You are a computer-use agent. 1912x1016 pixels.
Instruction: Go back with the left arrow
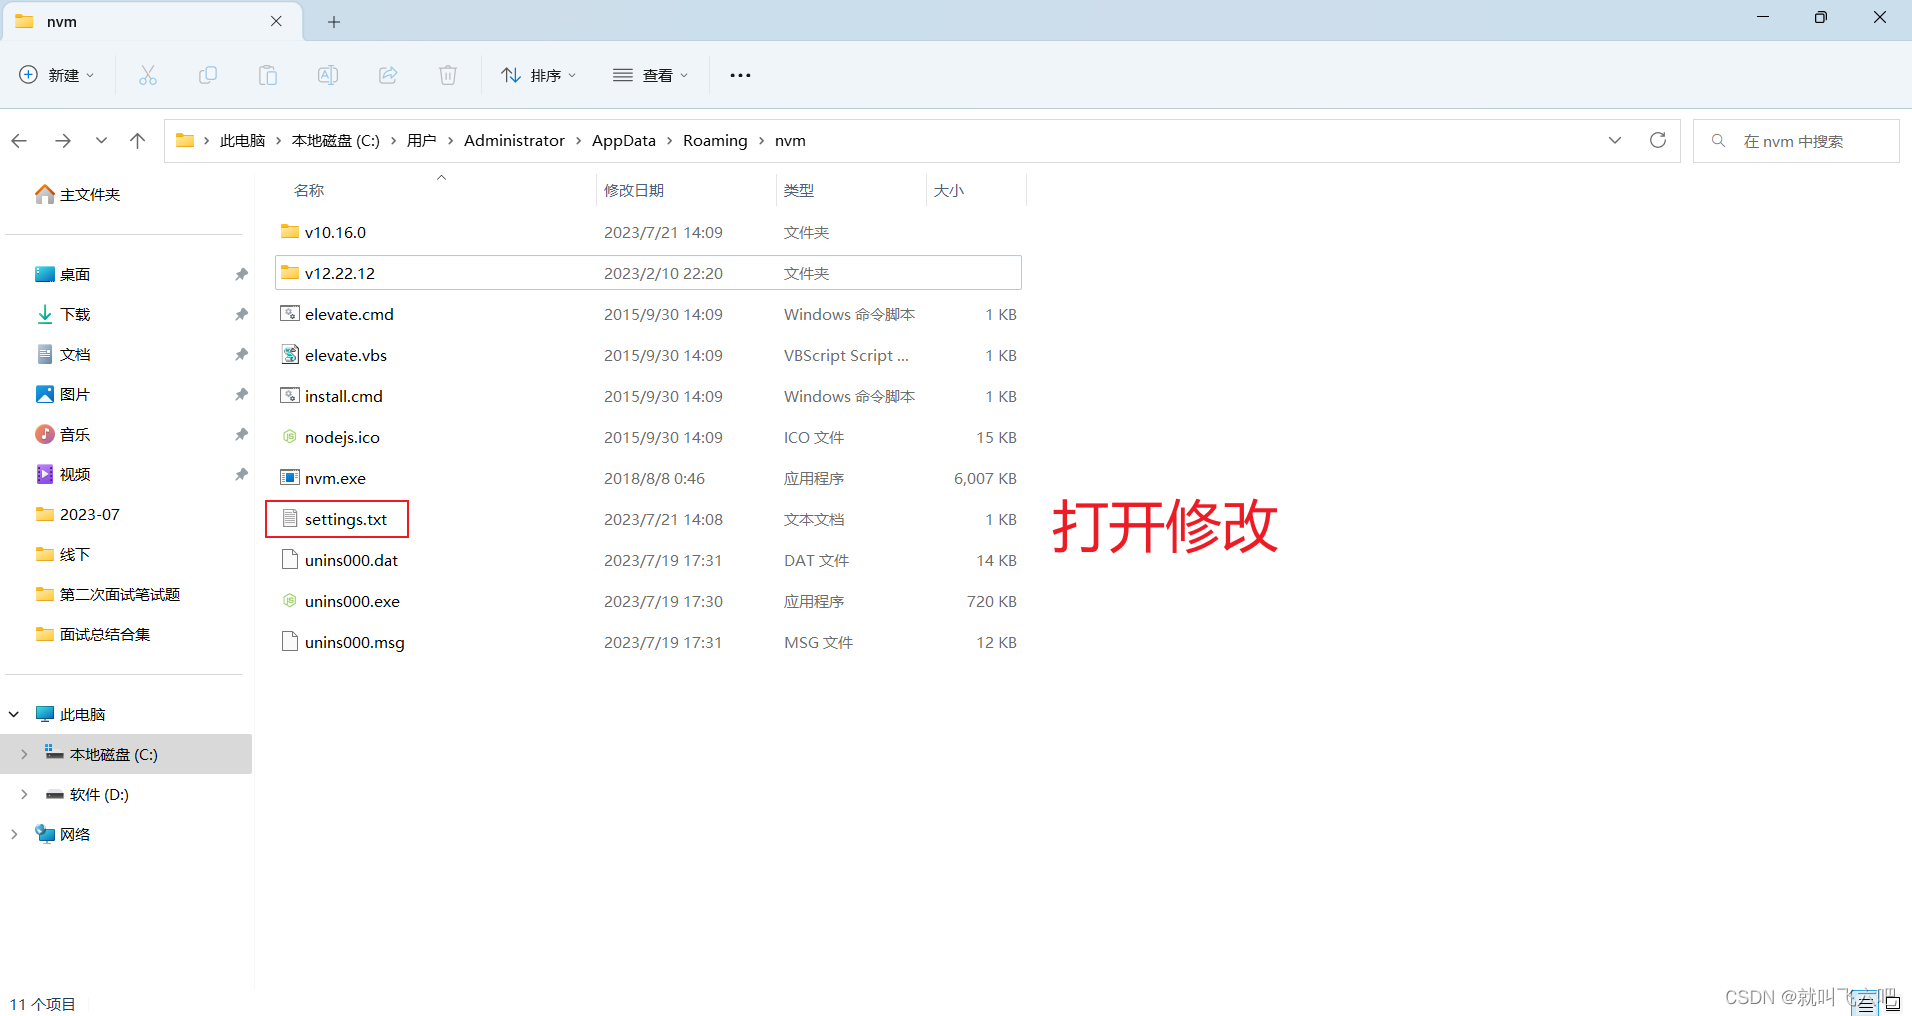coord(19,141)
